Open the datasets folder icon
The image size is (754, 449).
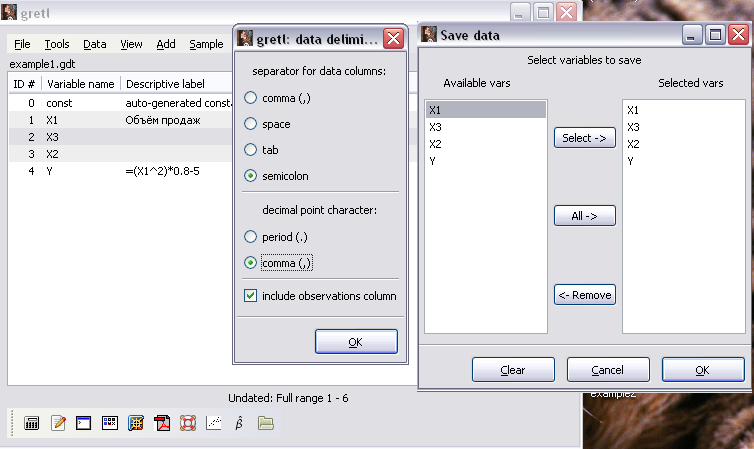point(265,424)
